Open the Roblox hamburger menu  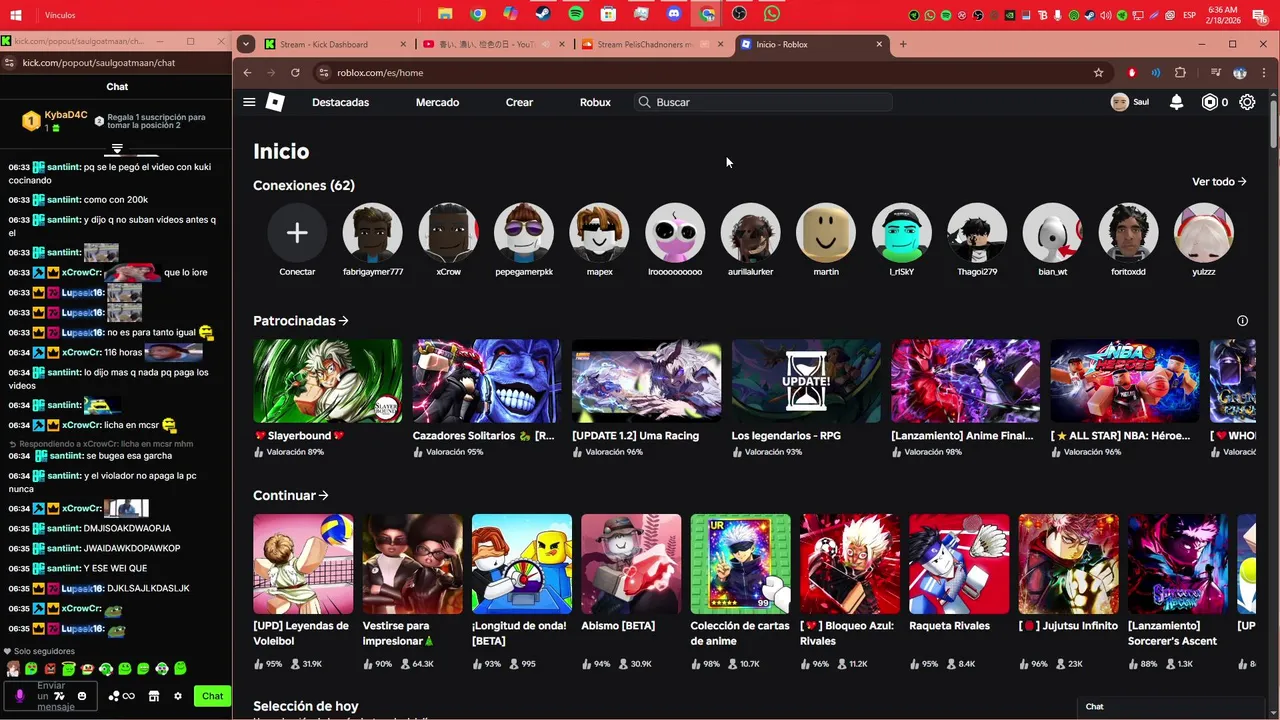[249, 102]
